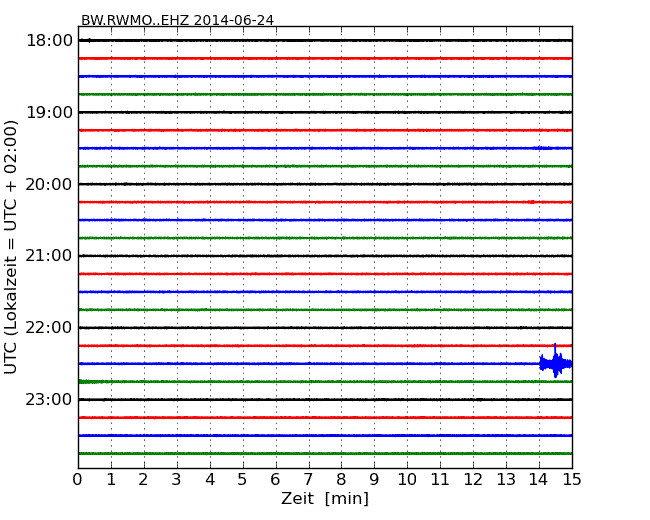Click x-axis tick label 4
Image resolution: width=650 pixels, height=520 pixels.
pos(210,479)
